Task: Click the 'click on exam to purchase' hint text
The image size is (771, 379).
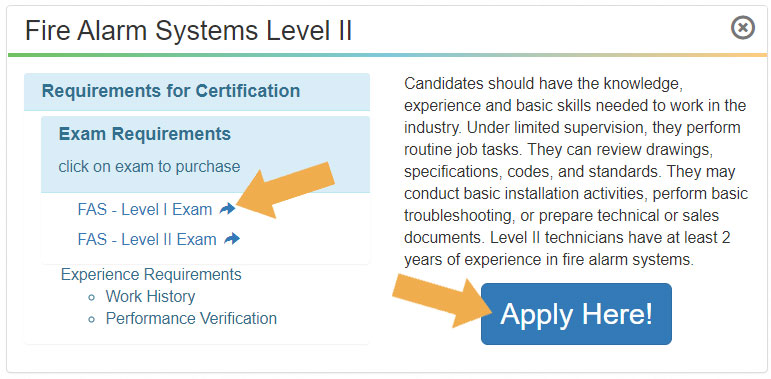Action: click(x=149, y=167)
